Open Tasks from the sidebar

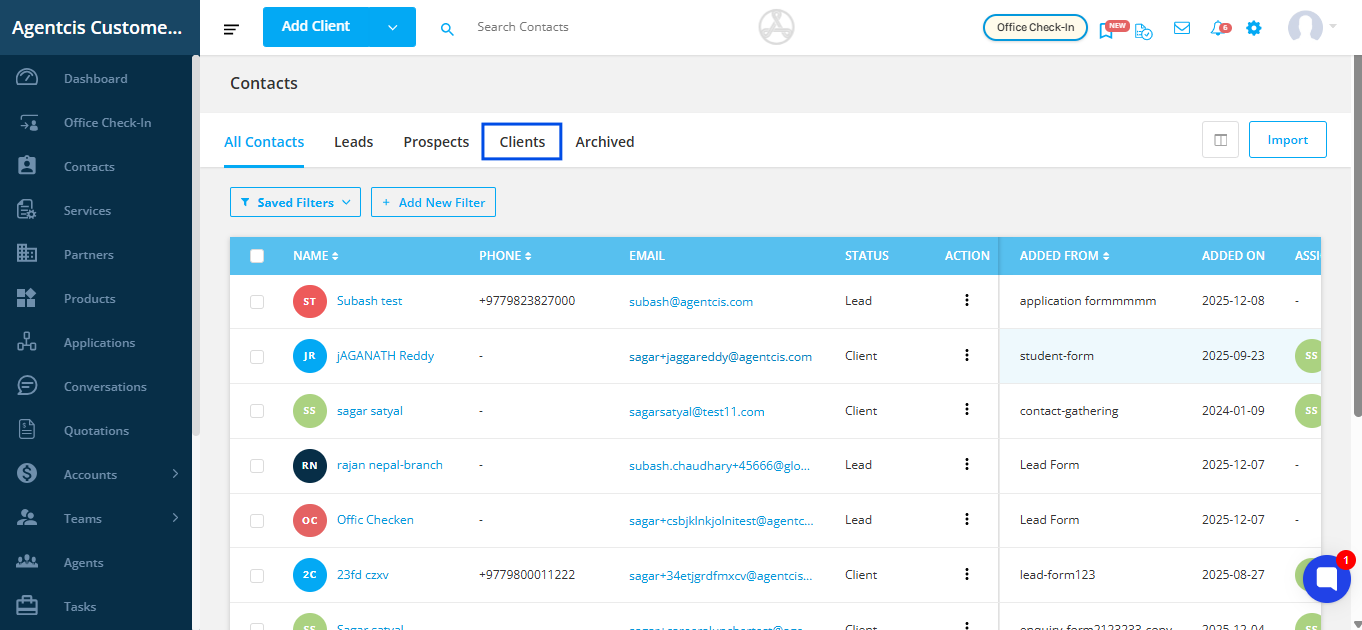(80, 607)
